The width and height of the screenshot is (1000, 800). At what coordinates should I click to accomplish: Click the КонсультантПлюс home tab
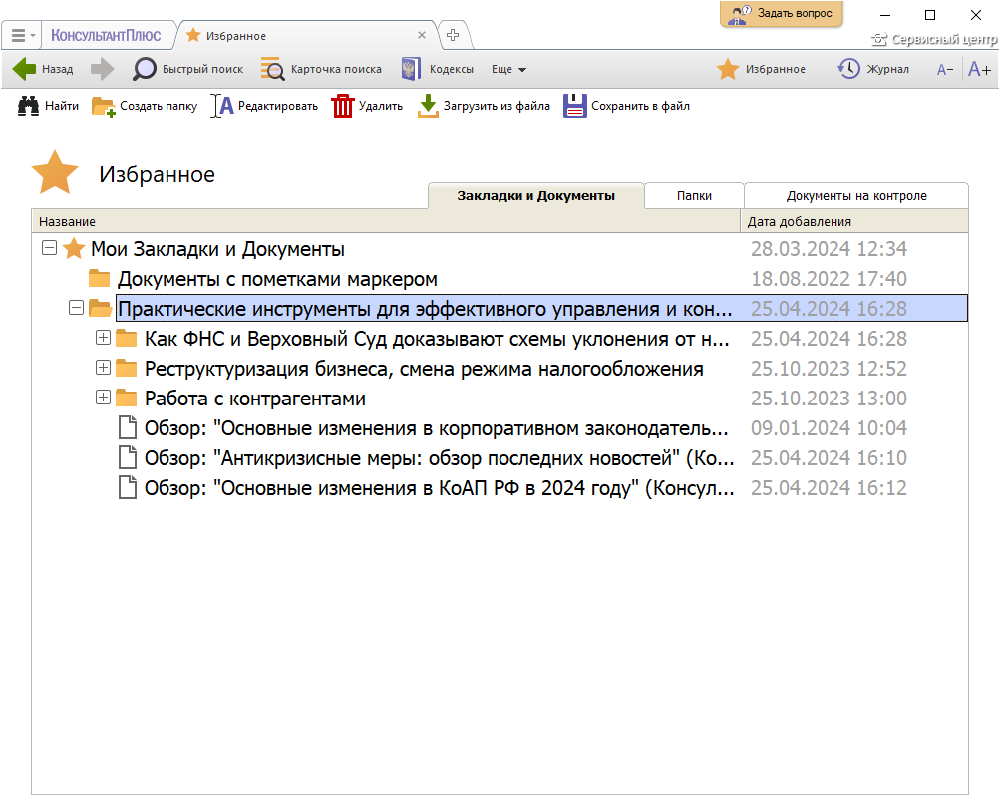pos(106,35)
